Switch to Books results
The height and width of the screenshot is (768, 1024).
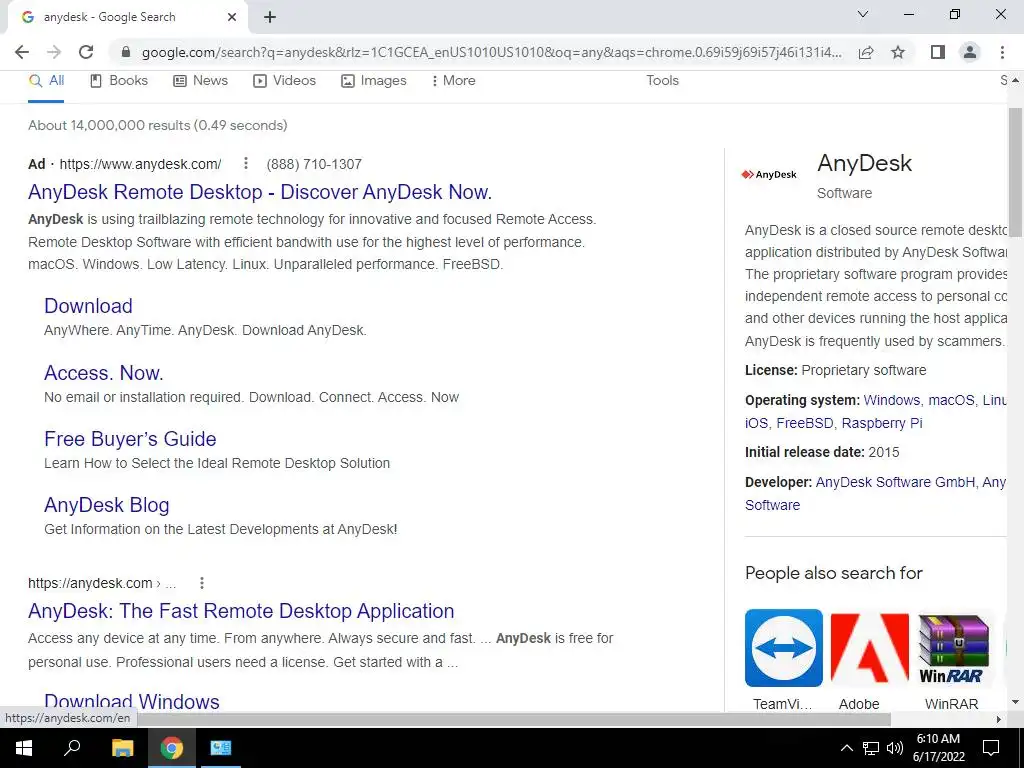[x=119, y=80]
